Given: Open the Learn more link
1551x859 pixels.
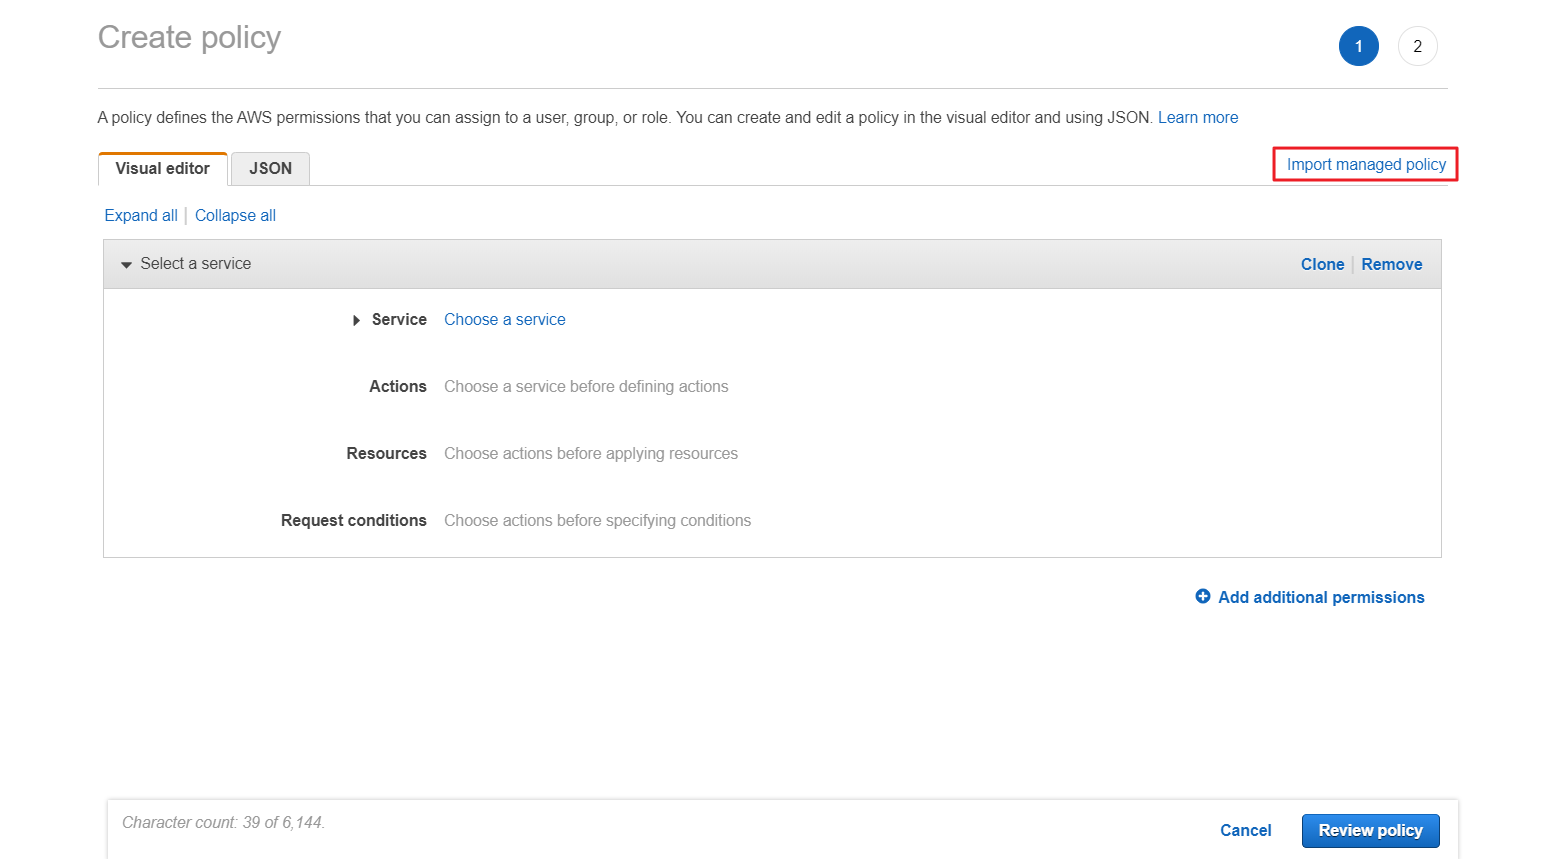Looking at the screenshot, I should point(1197,117).
